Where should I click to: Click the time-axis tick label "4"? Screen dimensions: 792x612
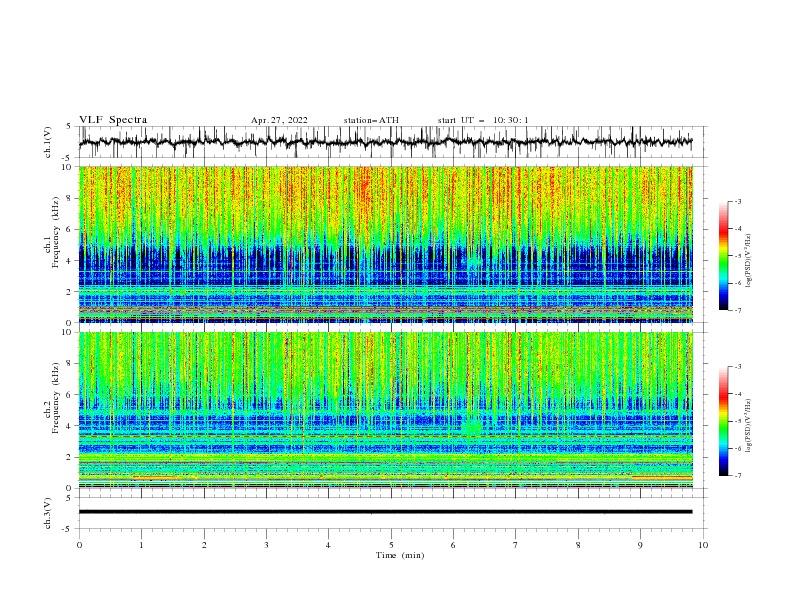pyautogui.click(x=328, y=545)
